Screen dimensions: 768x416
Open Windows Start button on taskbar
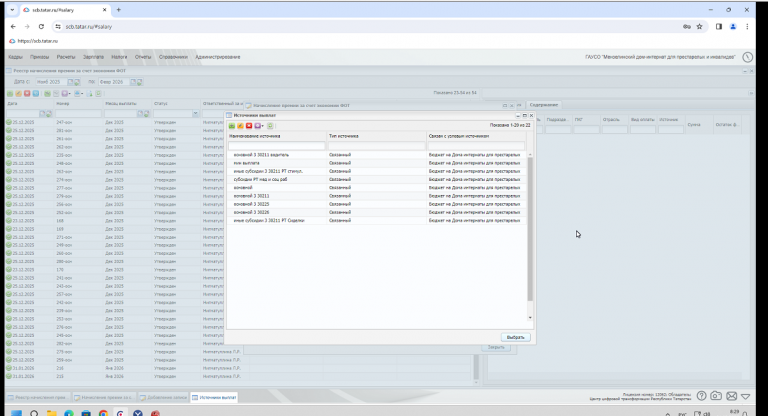[16, 413]
